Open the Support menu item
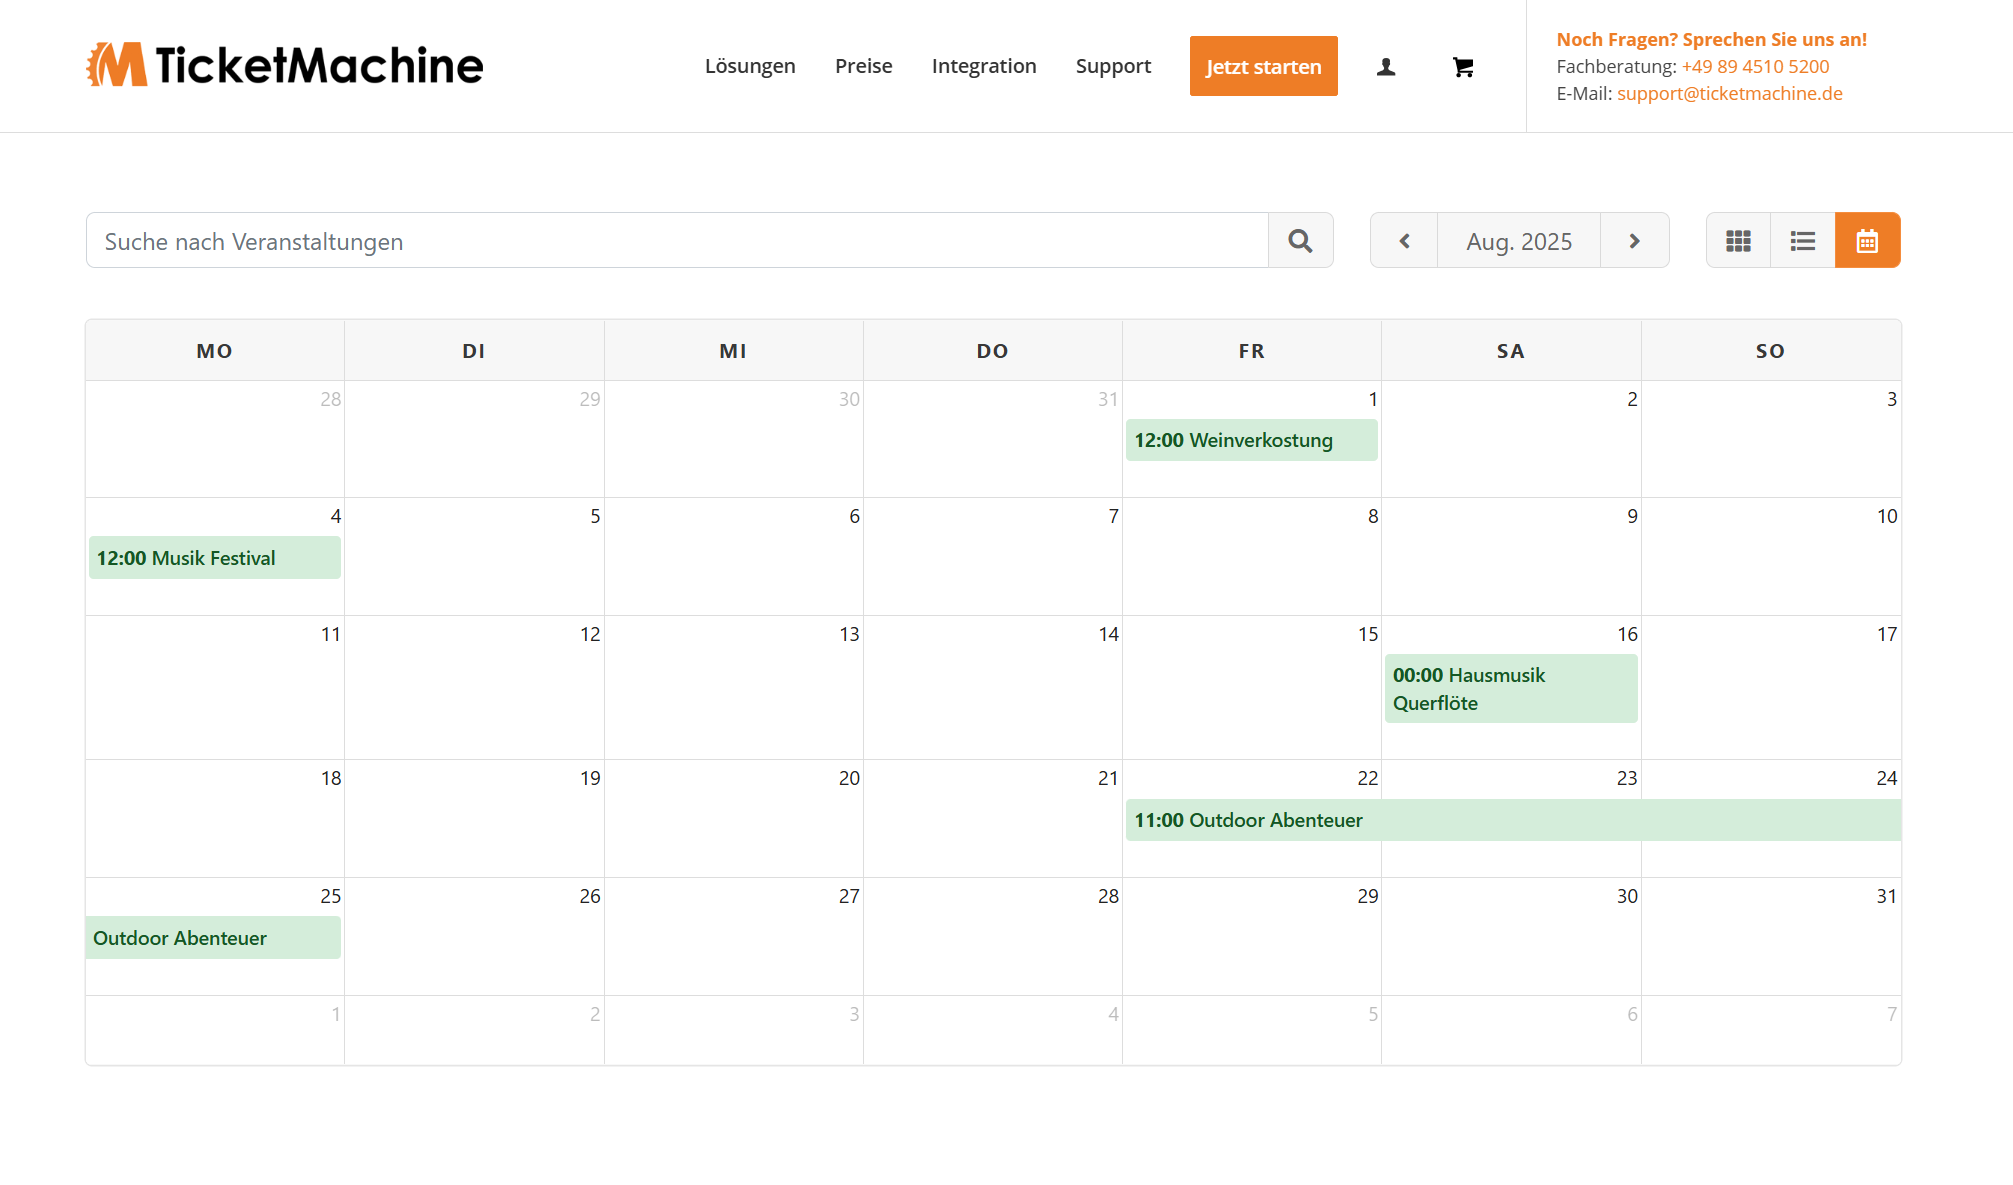This screenshot has width=2013, height=1185. (x=1113, y=66)
